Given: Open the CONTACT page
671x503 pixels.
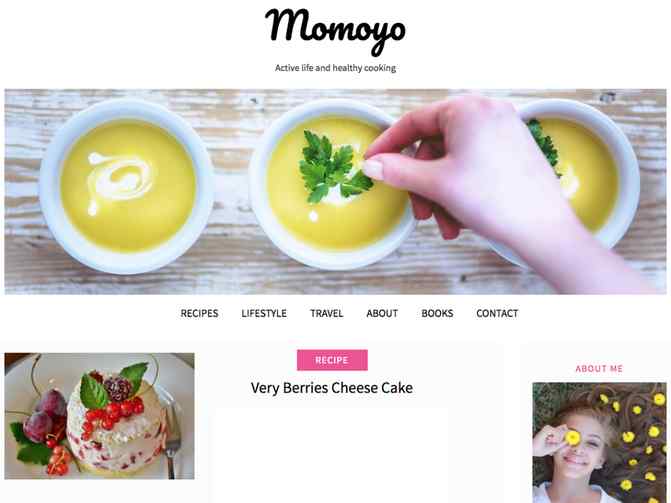Looking at the screenshot, I should pyautogui.click(x=497, y=313).
